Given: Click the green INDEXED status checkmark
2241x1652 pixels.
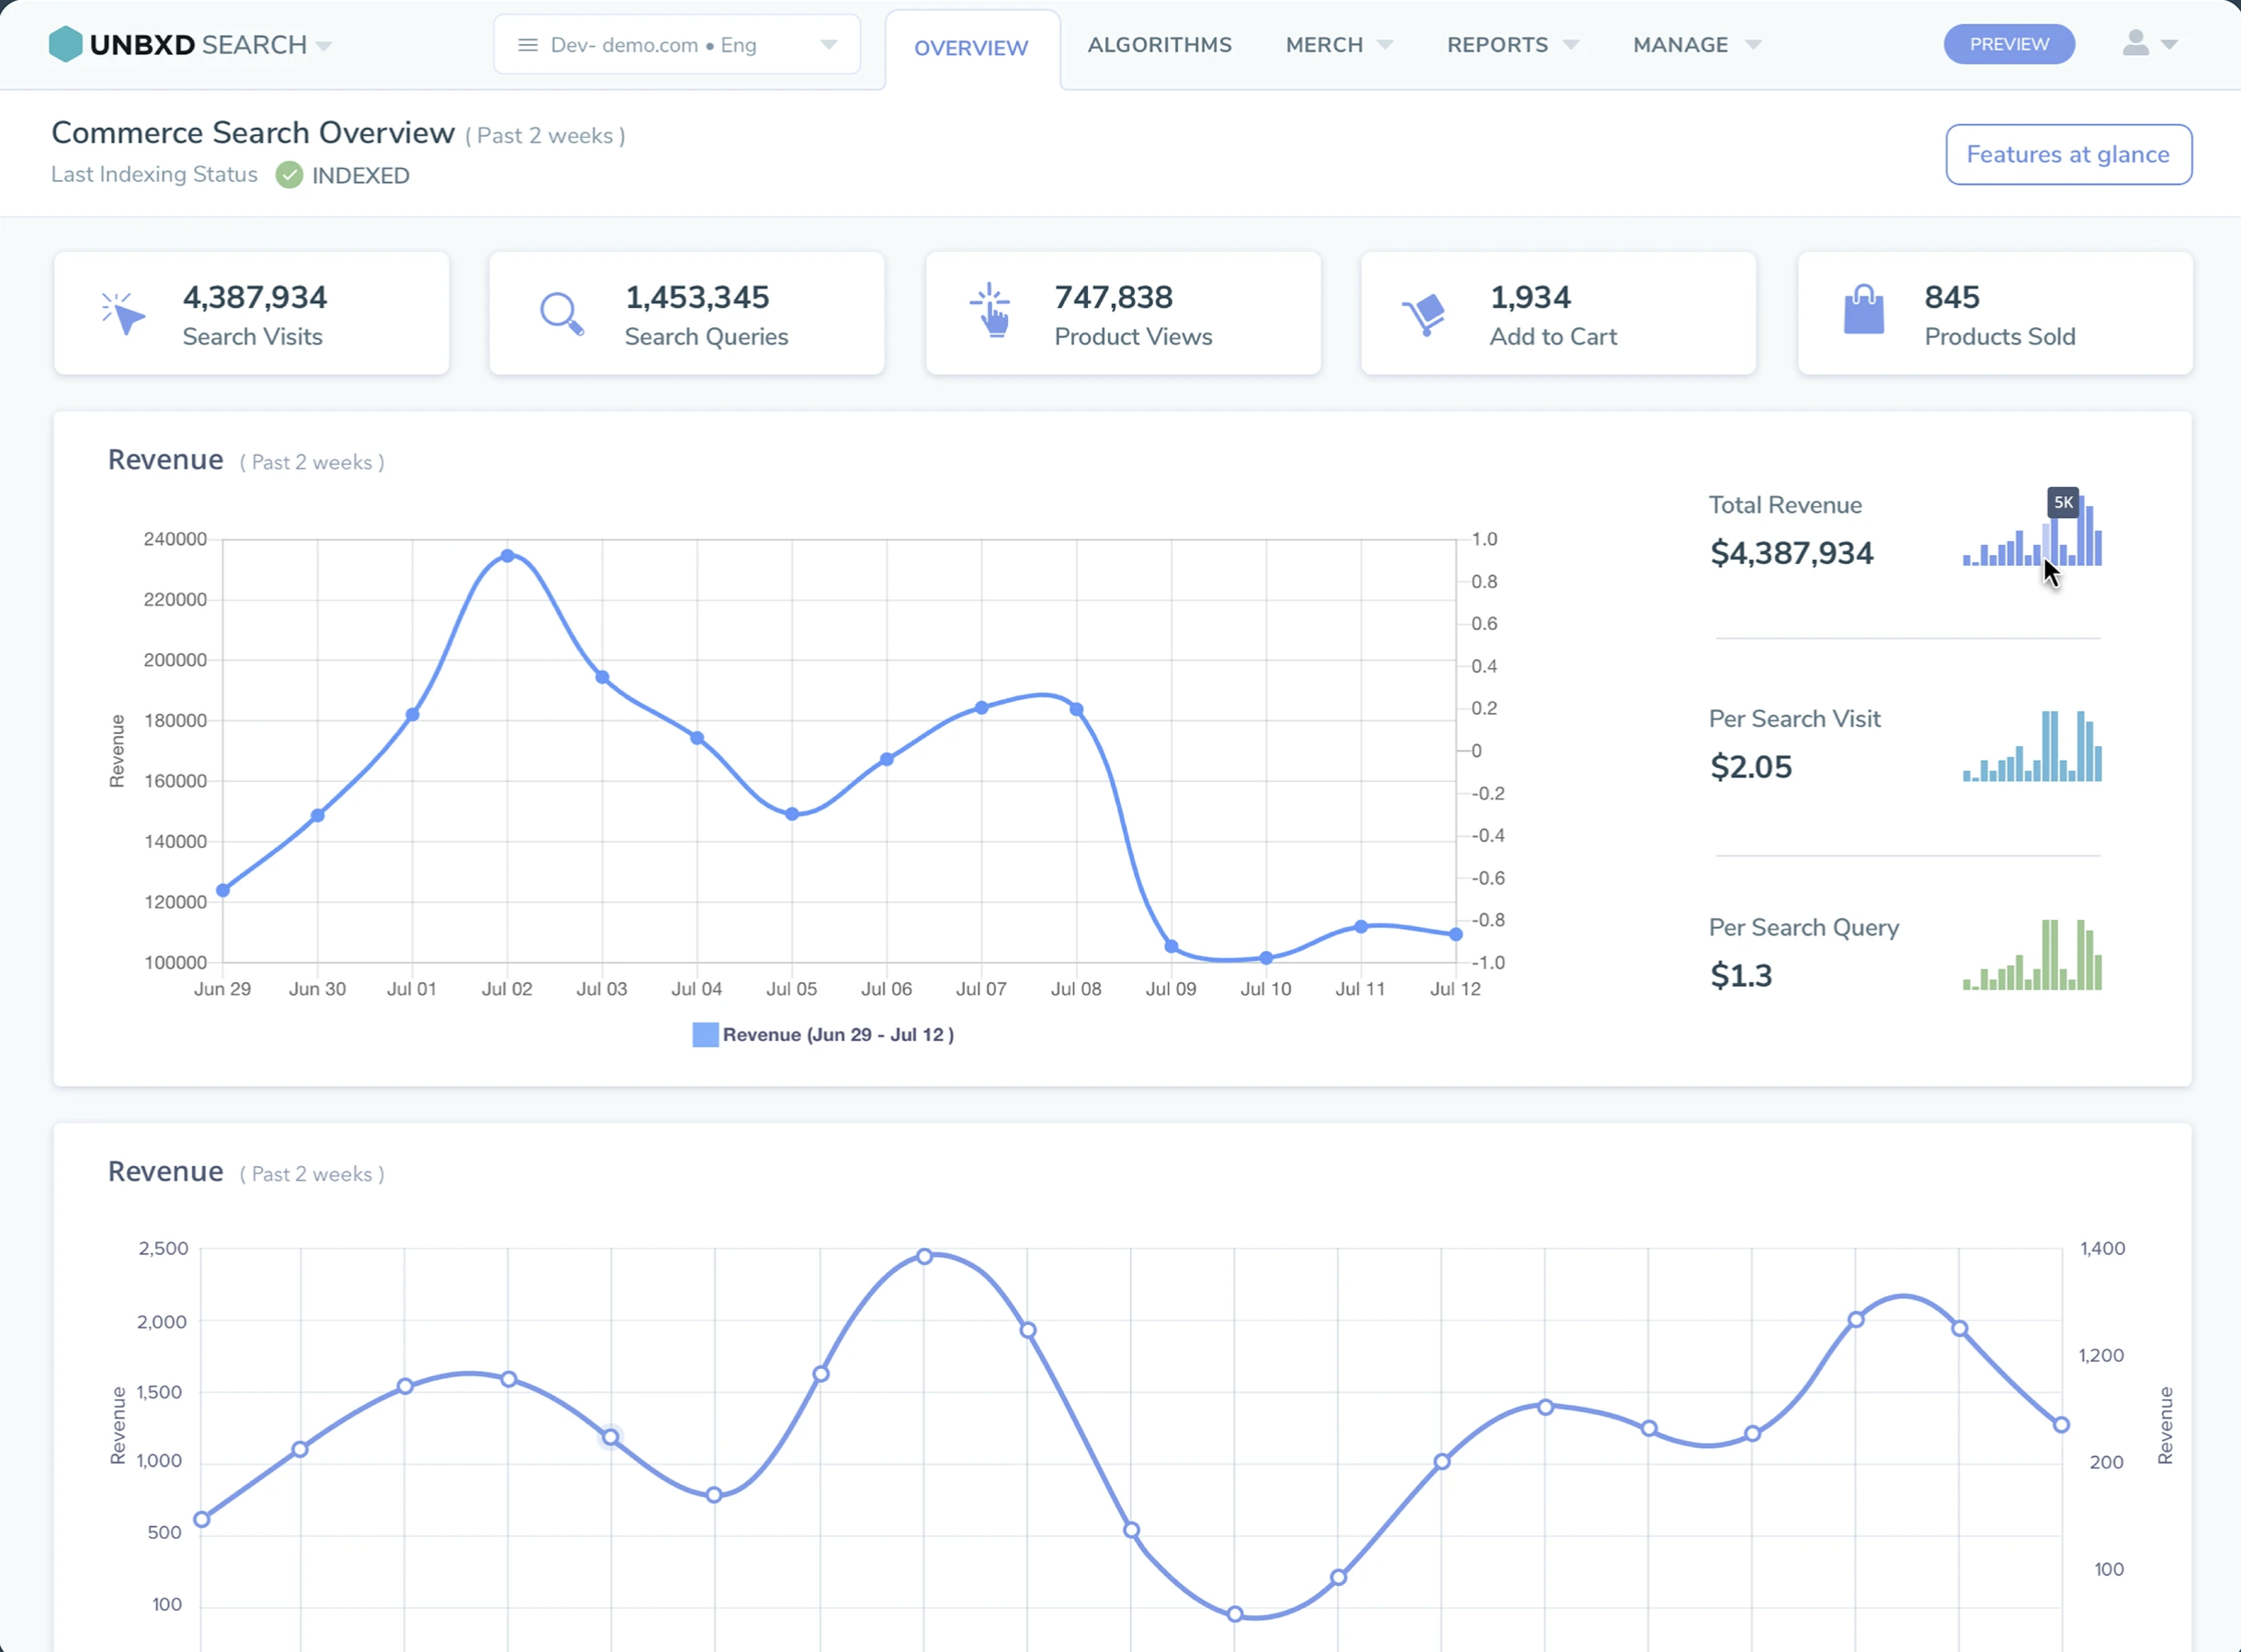Looking at the screenshot, I should (289, 175).
